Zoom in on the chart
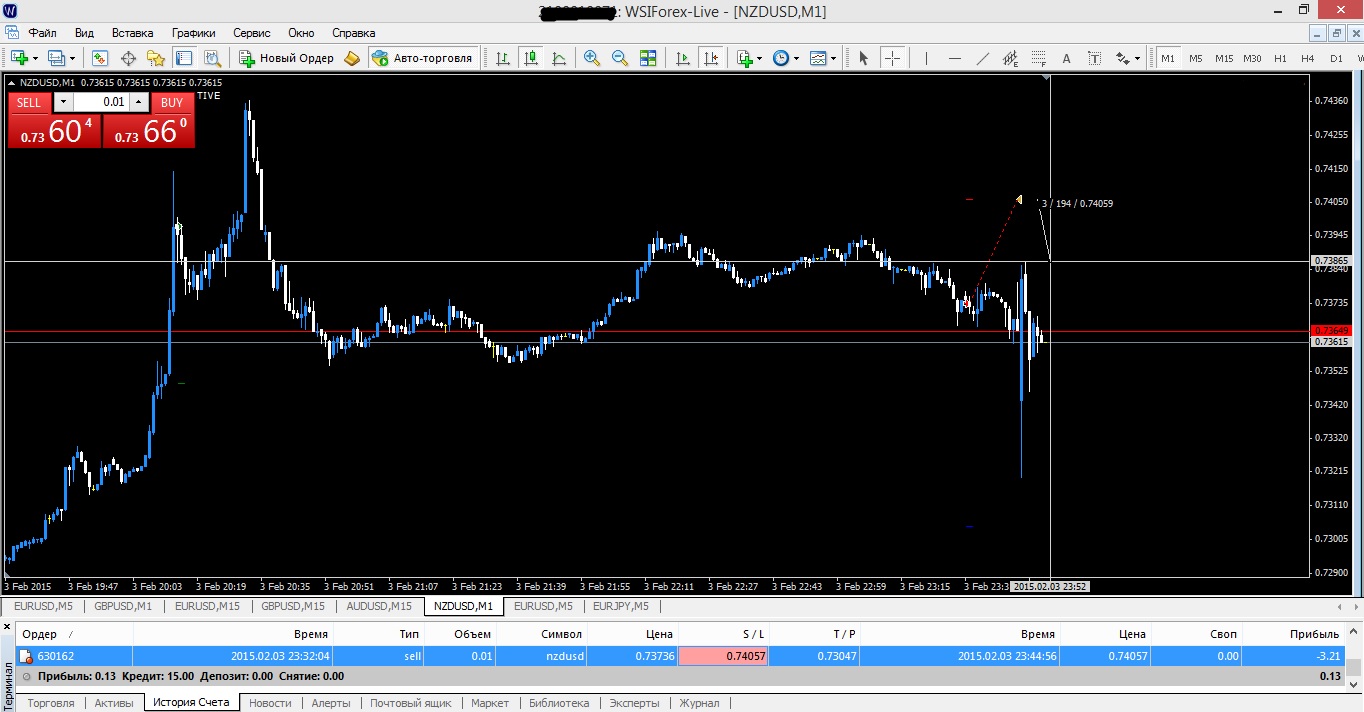1364x712 pixels. [x=592, y=58]
